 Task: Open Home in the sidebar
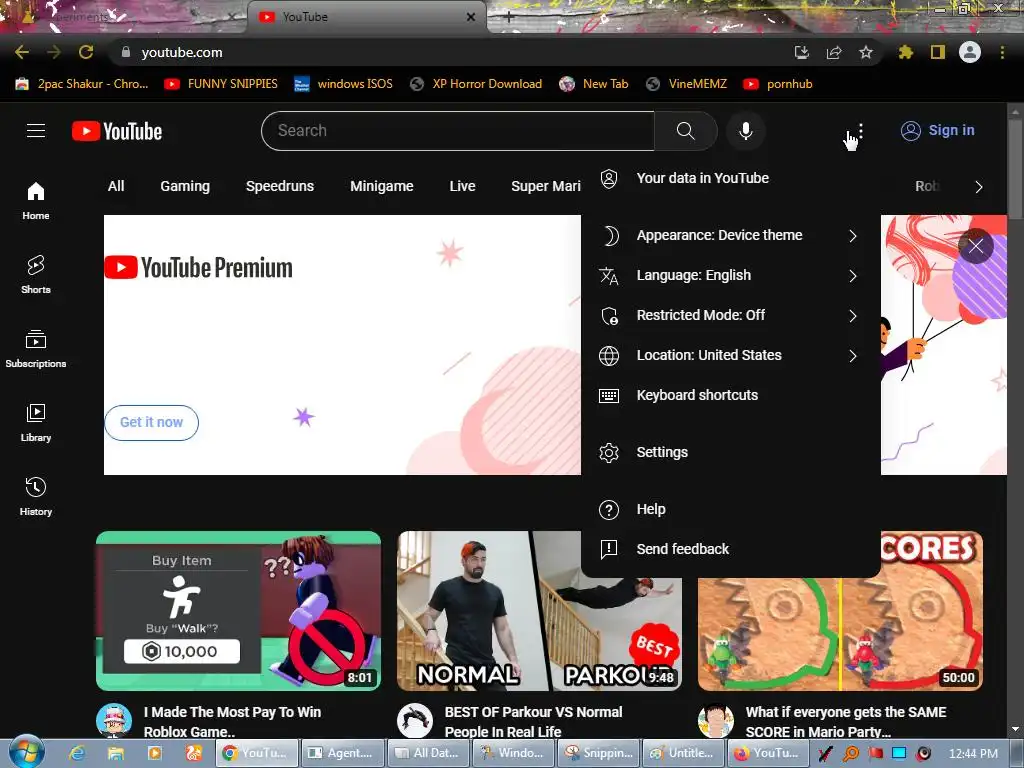click(x=35, y=201)
